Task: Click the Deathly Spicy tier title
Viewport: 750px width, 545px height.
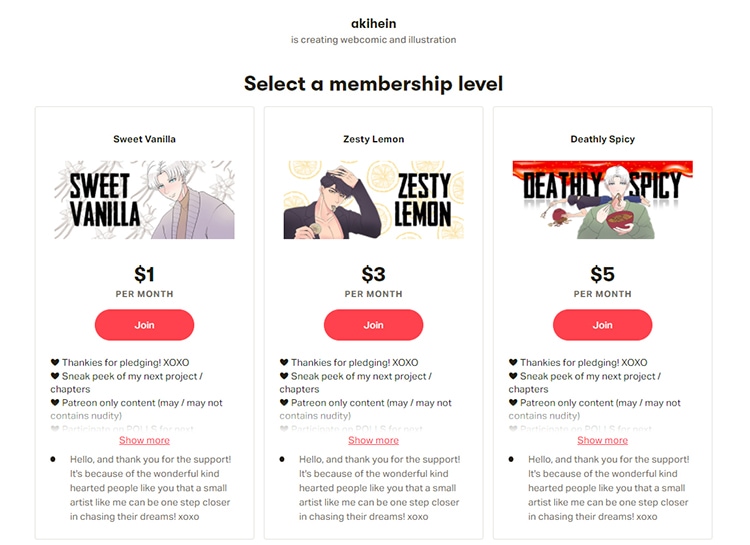Action: tap(602, 139)
